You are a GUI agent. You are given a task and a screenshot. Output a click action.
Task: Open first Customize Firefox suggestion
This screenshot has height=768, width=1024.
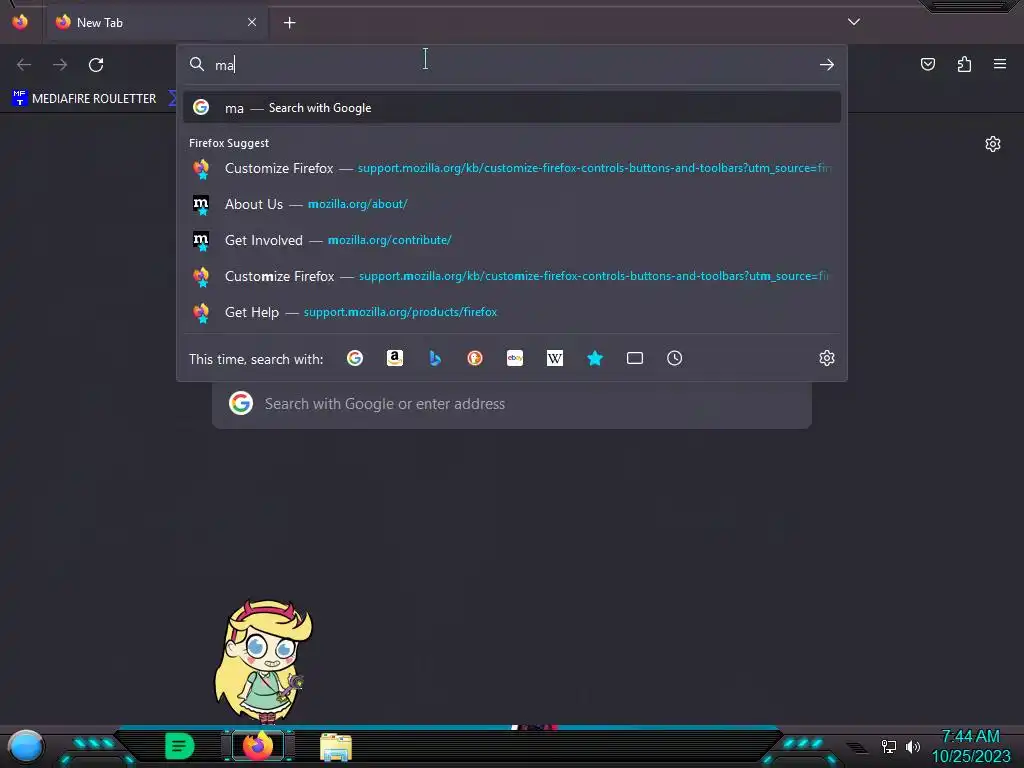512,168
